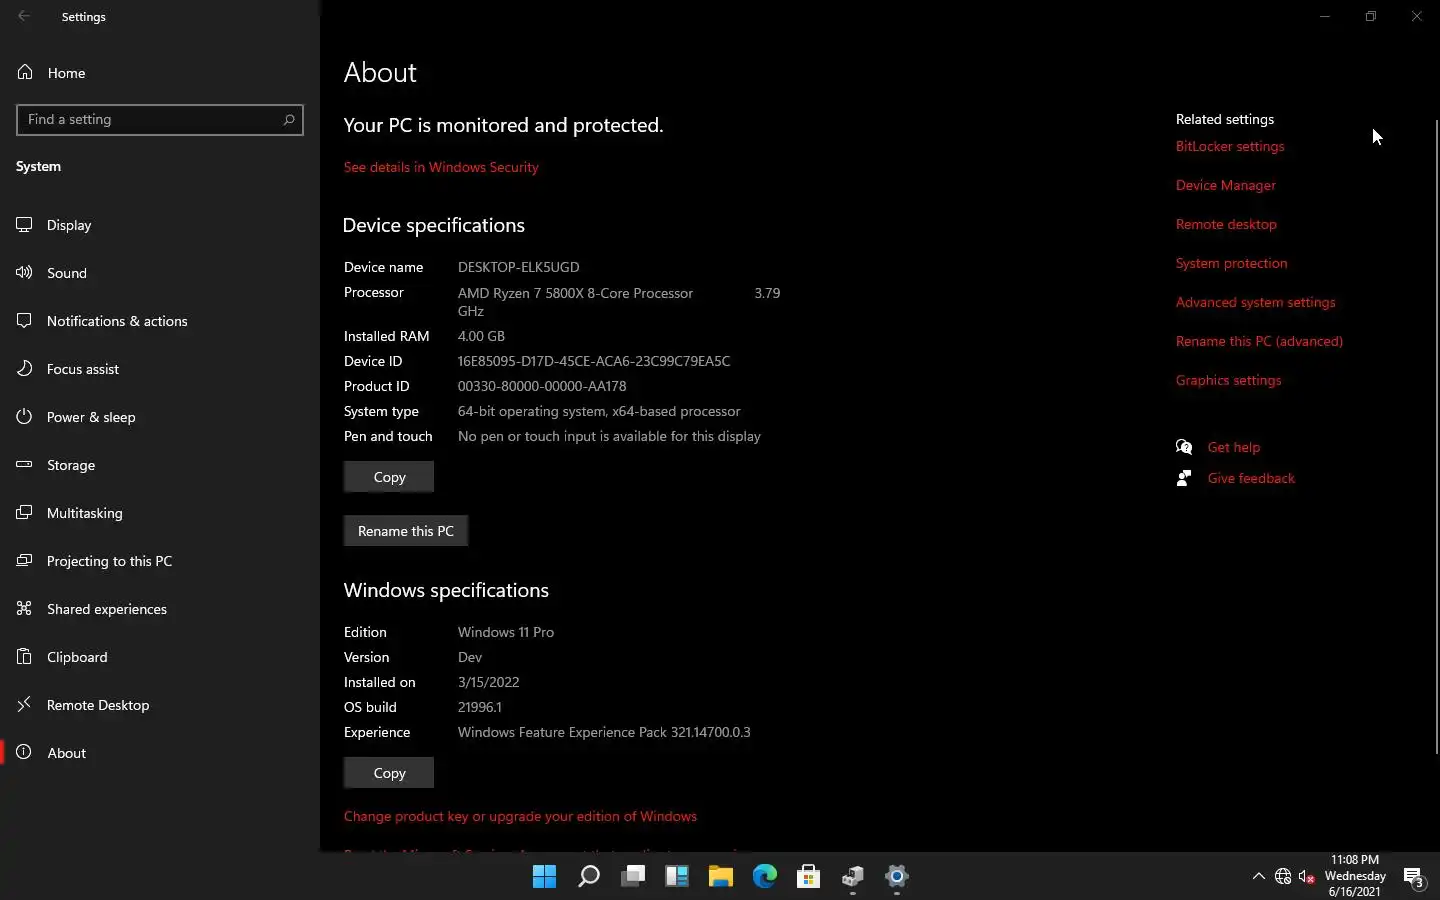Select the Notifications & actions icon
1440x900 pixels.
pyautogui.click(x=25, y=320)
